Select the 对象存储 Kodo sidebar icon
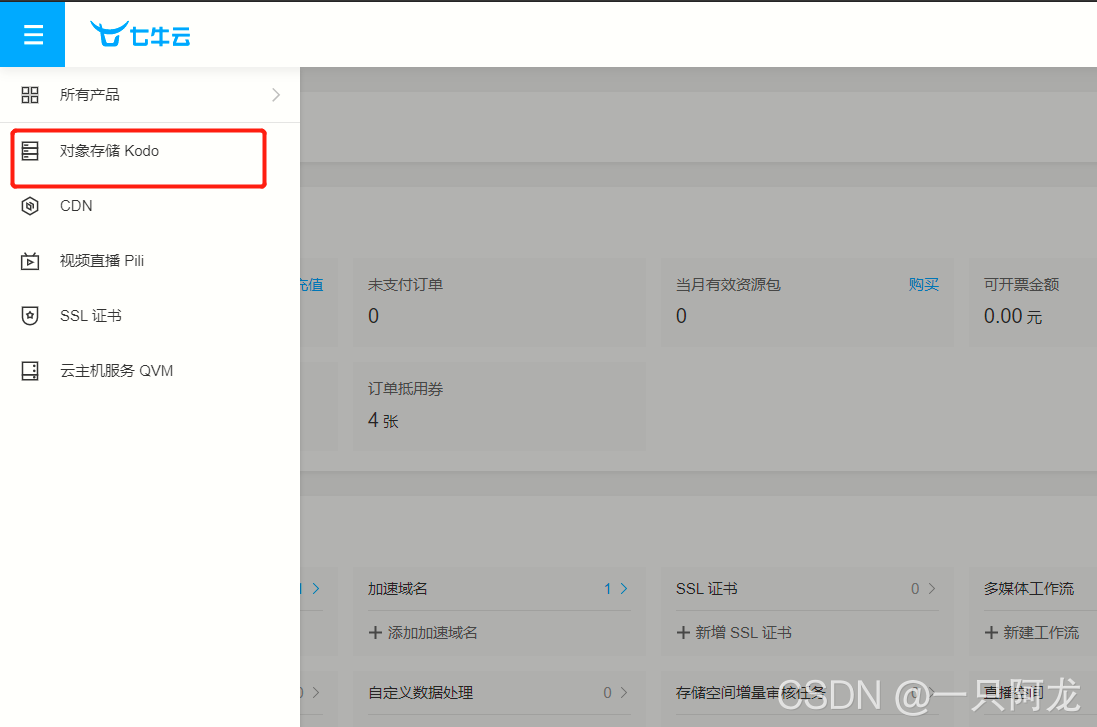The height and width of the screenshot is (727, 1097). 30,150
